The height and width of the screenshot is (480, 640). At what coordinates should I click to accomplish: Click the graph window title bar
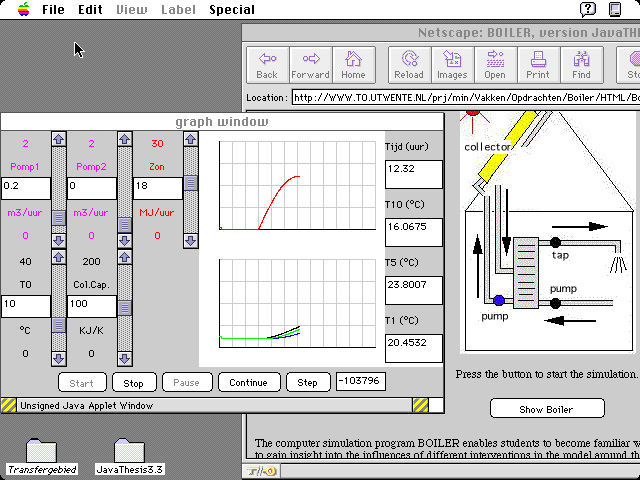pos(222,122)
